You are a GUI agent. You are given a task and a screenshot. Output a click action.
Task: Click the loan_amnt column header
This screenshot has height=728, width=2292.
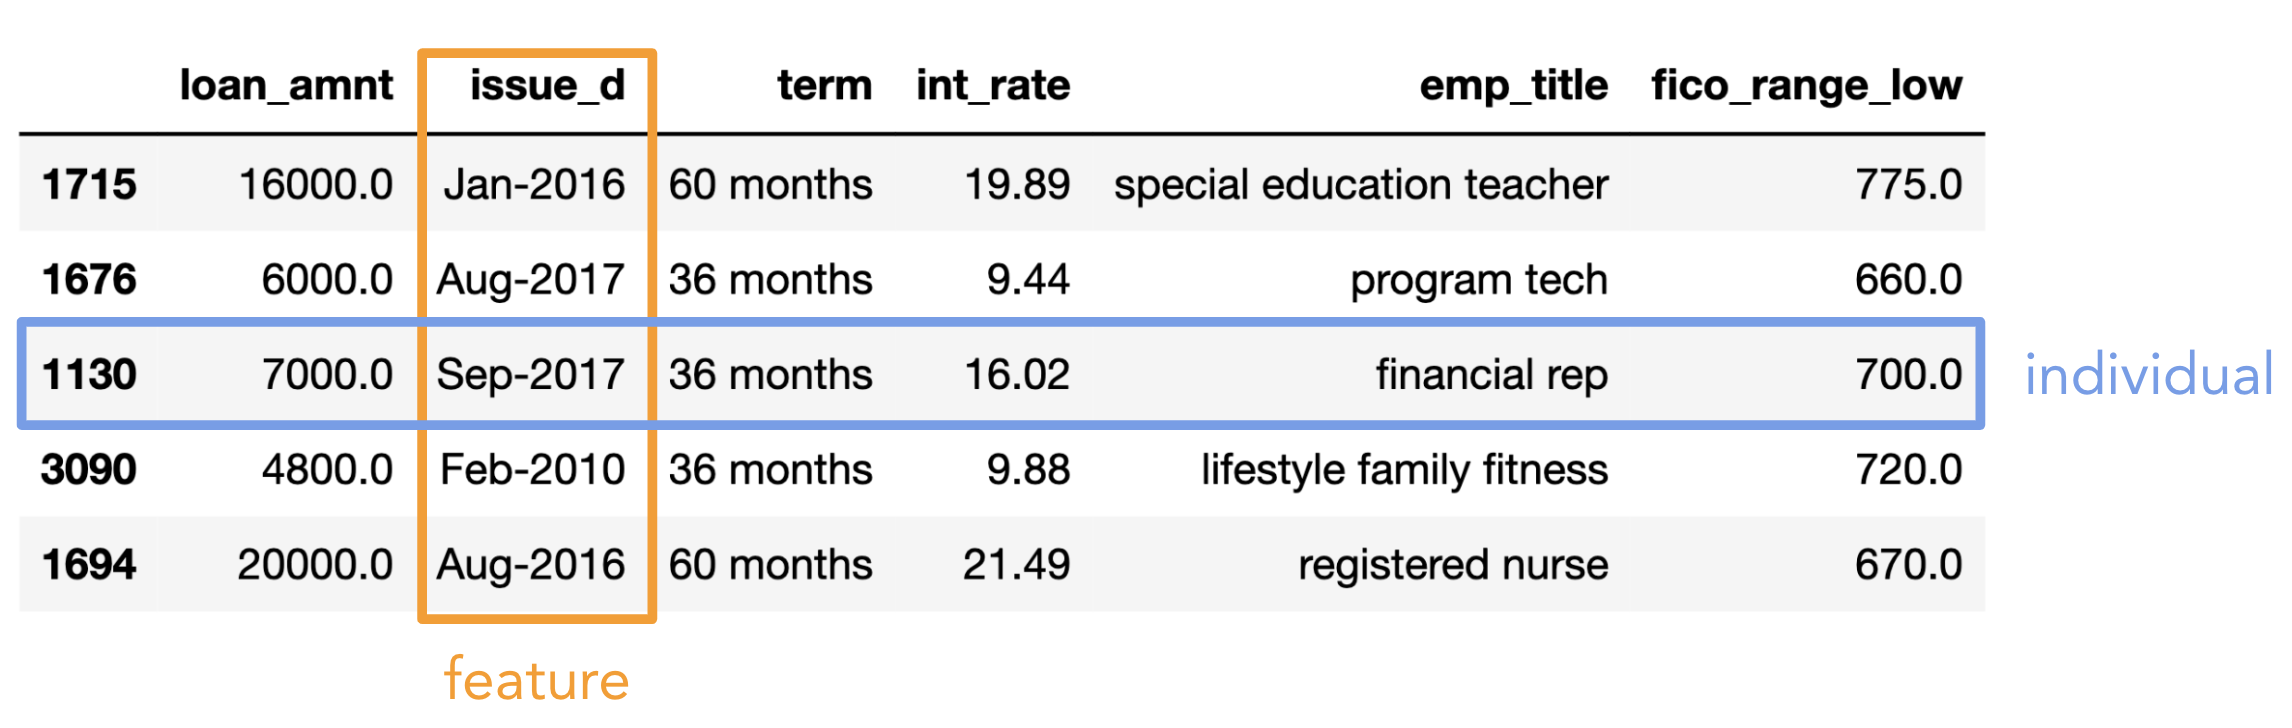(286, 86)
